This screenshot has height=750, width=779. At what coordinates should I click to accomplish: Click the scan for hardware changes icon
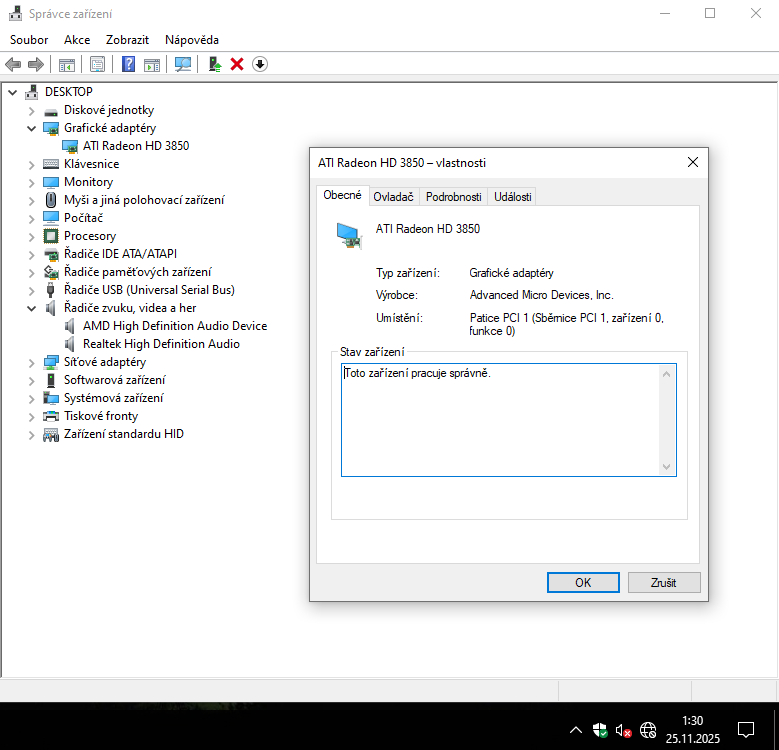click(x=182, y=64)
